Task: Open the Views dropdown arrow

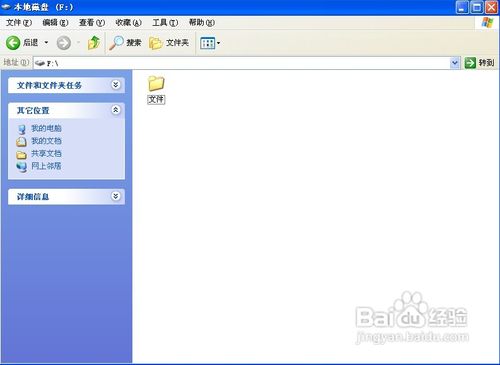Action: (218, 43)
